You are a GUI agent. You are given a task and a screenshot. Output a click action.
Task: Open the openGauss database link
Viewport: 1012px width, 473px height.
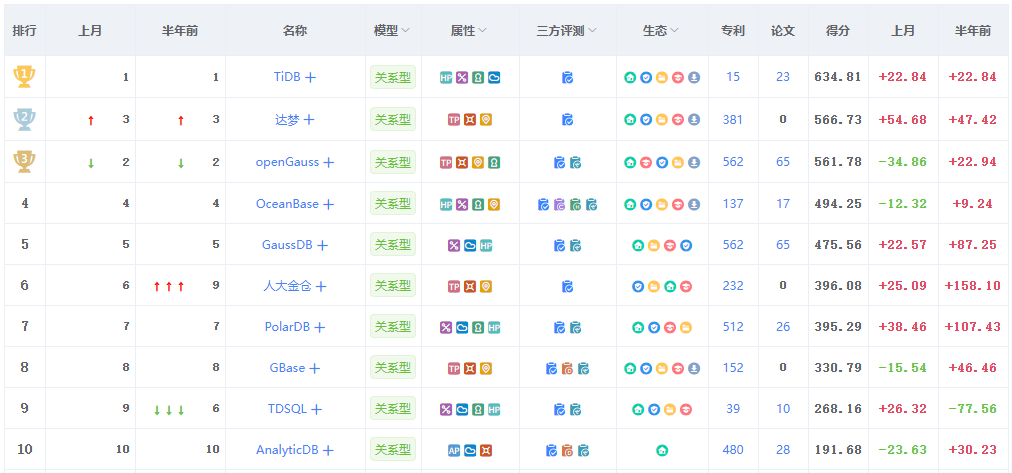287,162
